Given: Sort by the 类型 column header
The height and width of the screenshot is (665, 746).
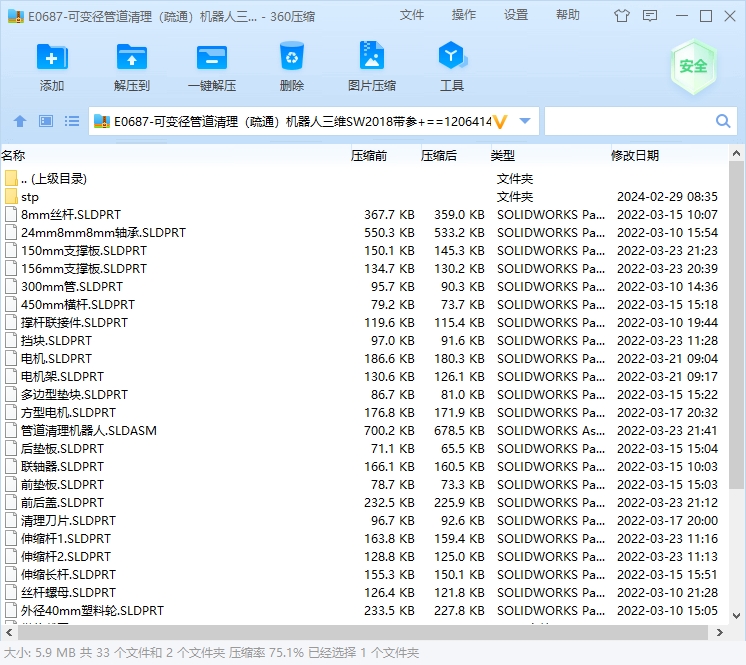Looking at the screenshot, I should (502, 156).
